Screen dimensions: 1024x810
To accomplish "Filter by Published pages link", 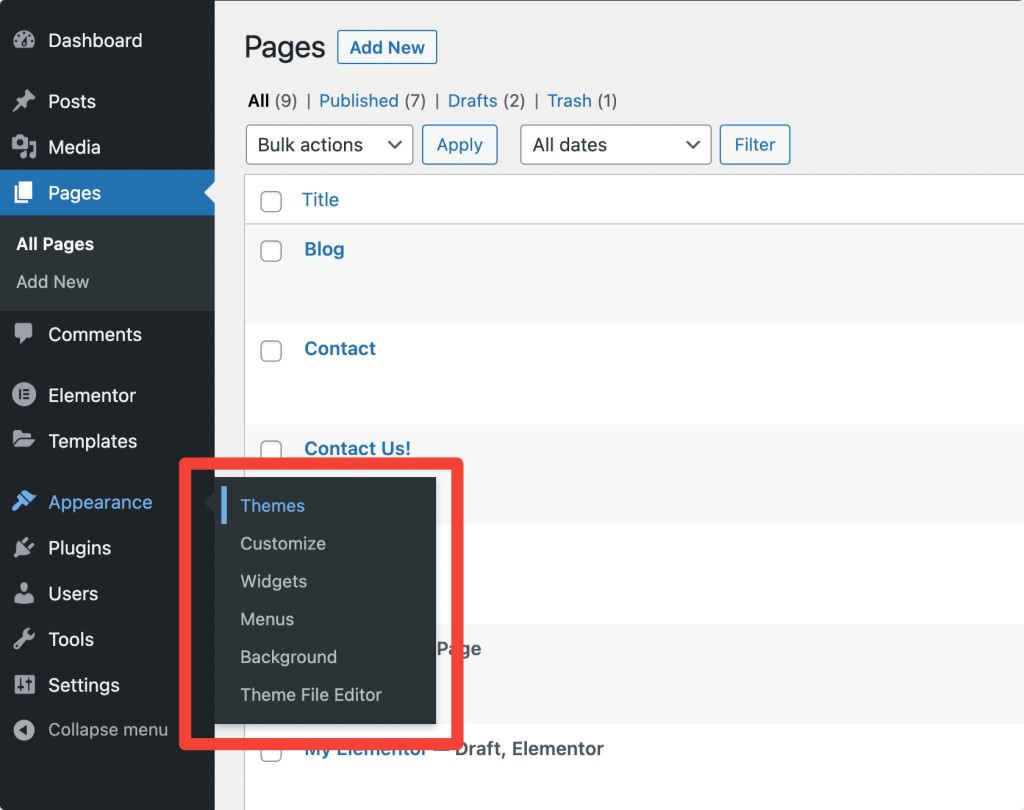I will (359, 101).
